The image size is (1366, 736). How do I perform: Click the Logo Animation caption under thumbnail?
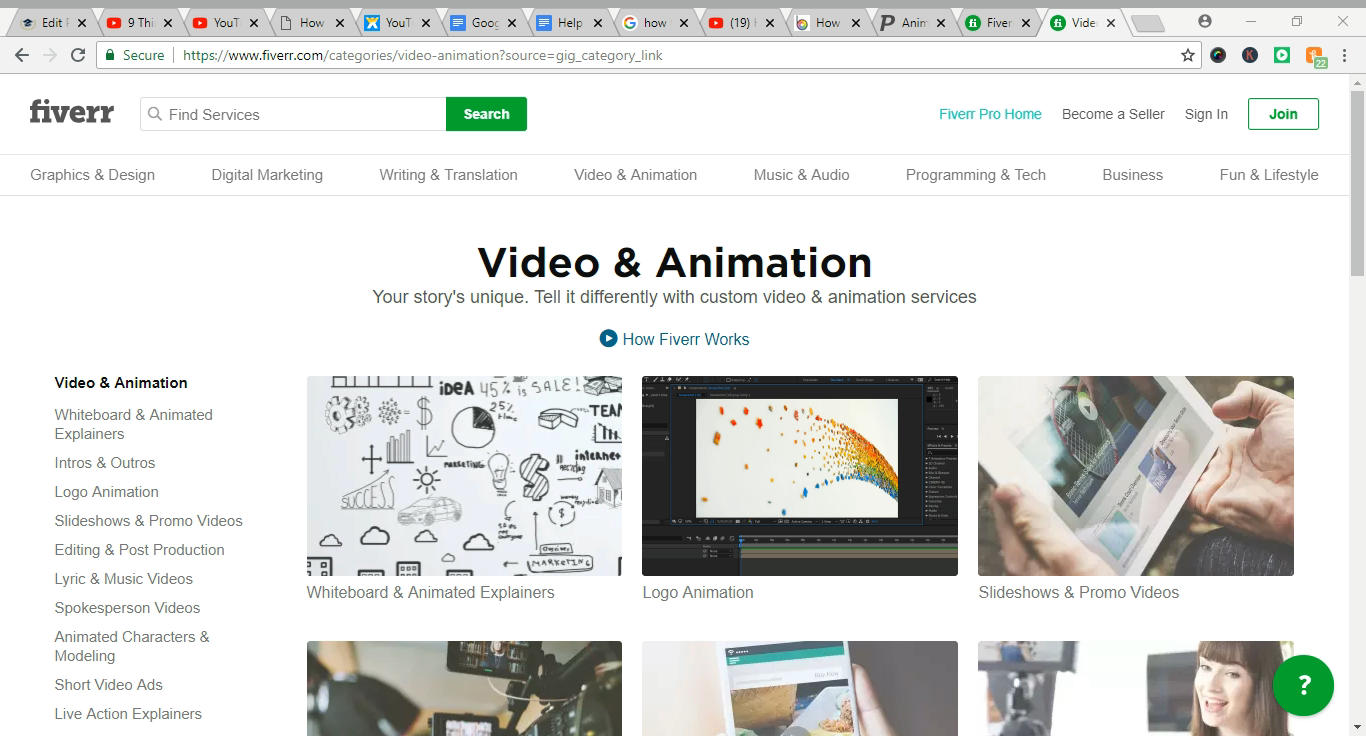(x=698, y=592)
